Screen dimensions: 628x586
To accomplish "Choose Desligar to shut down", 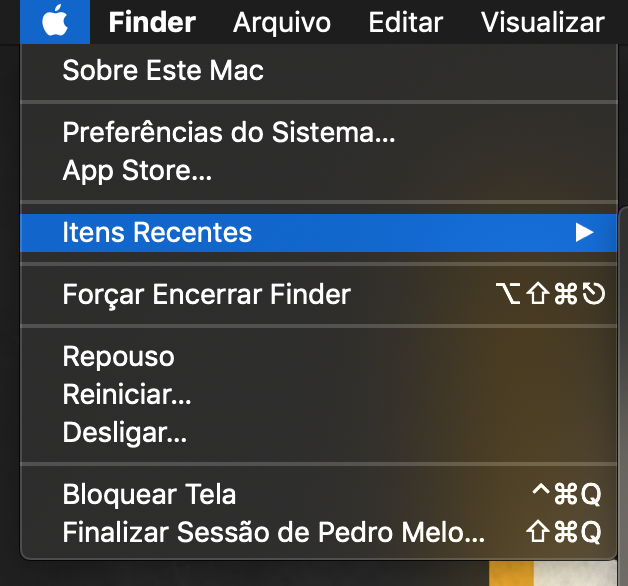I will coord(124,433).
